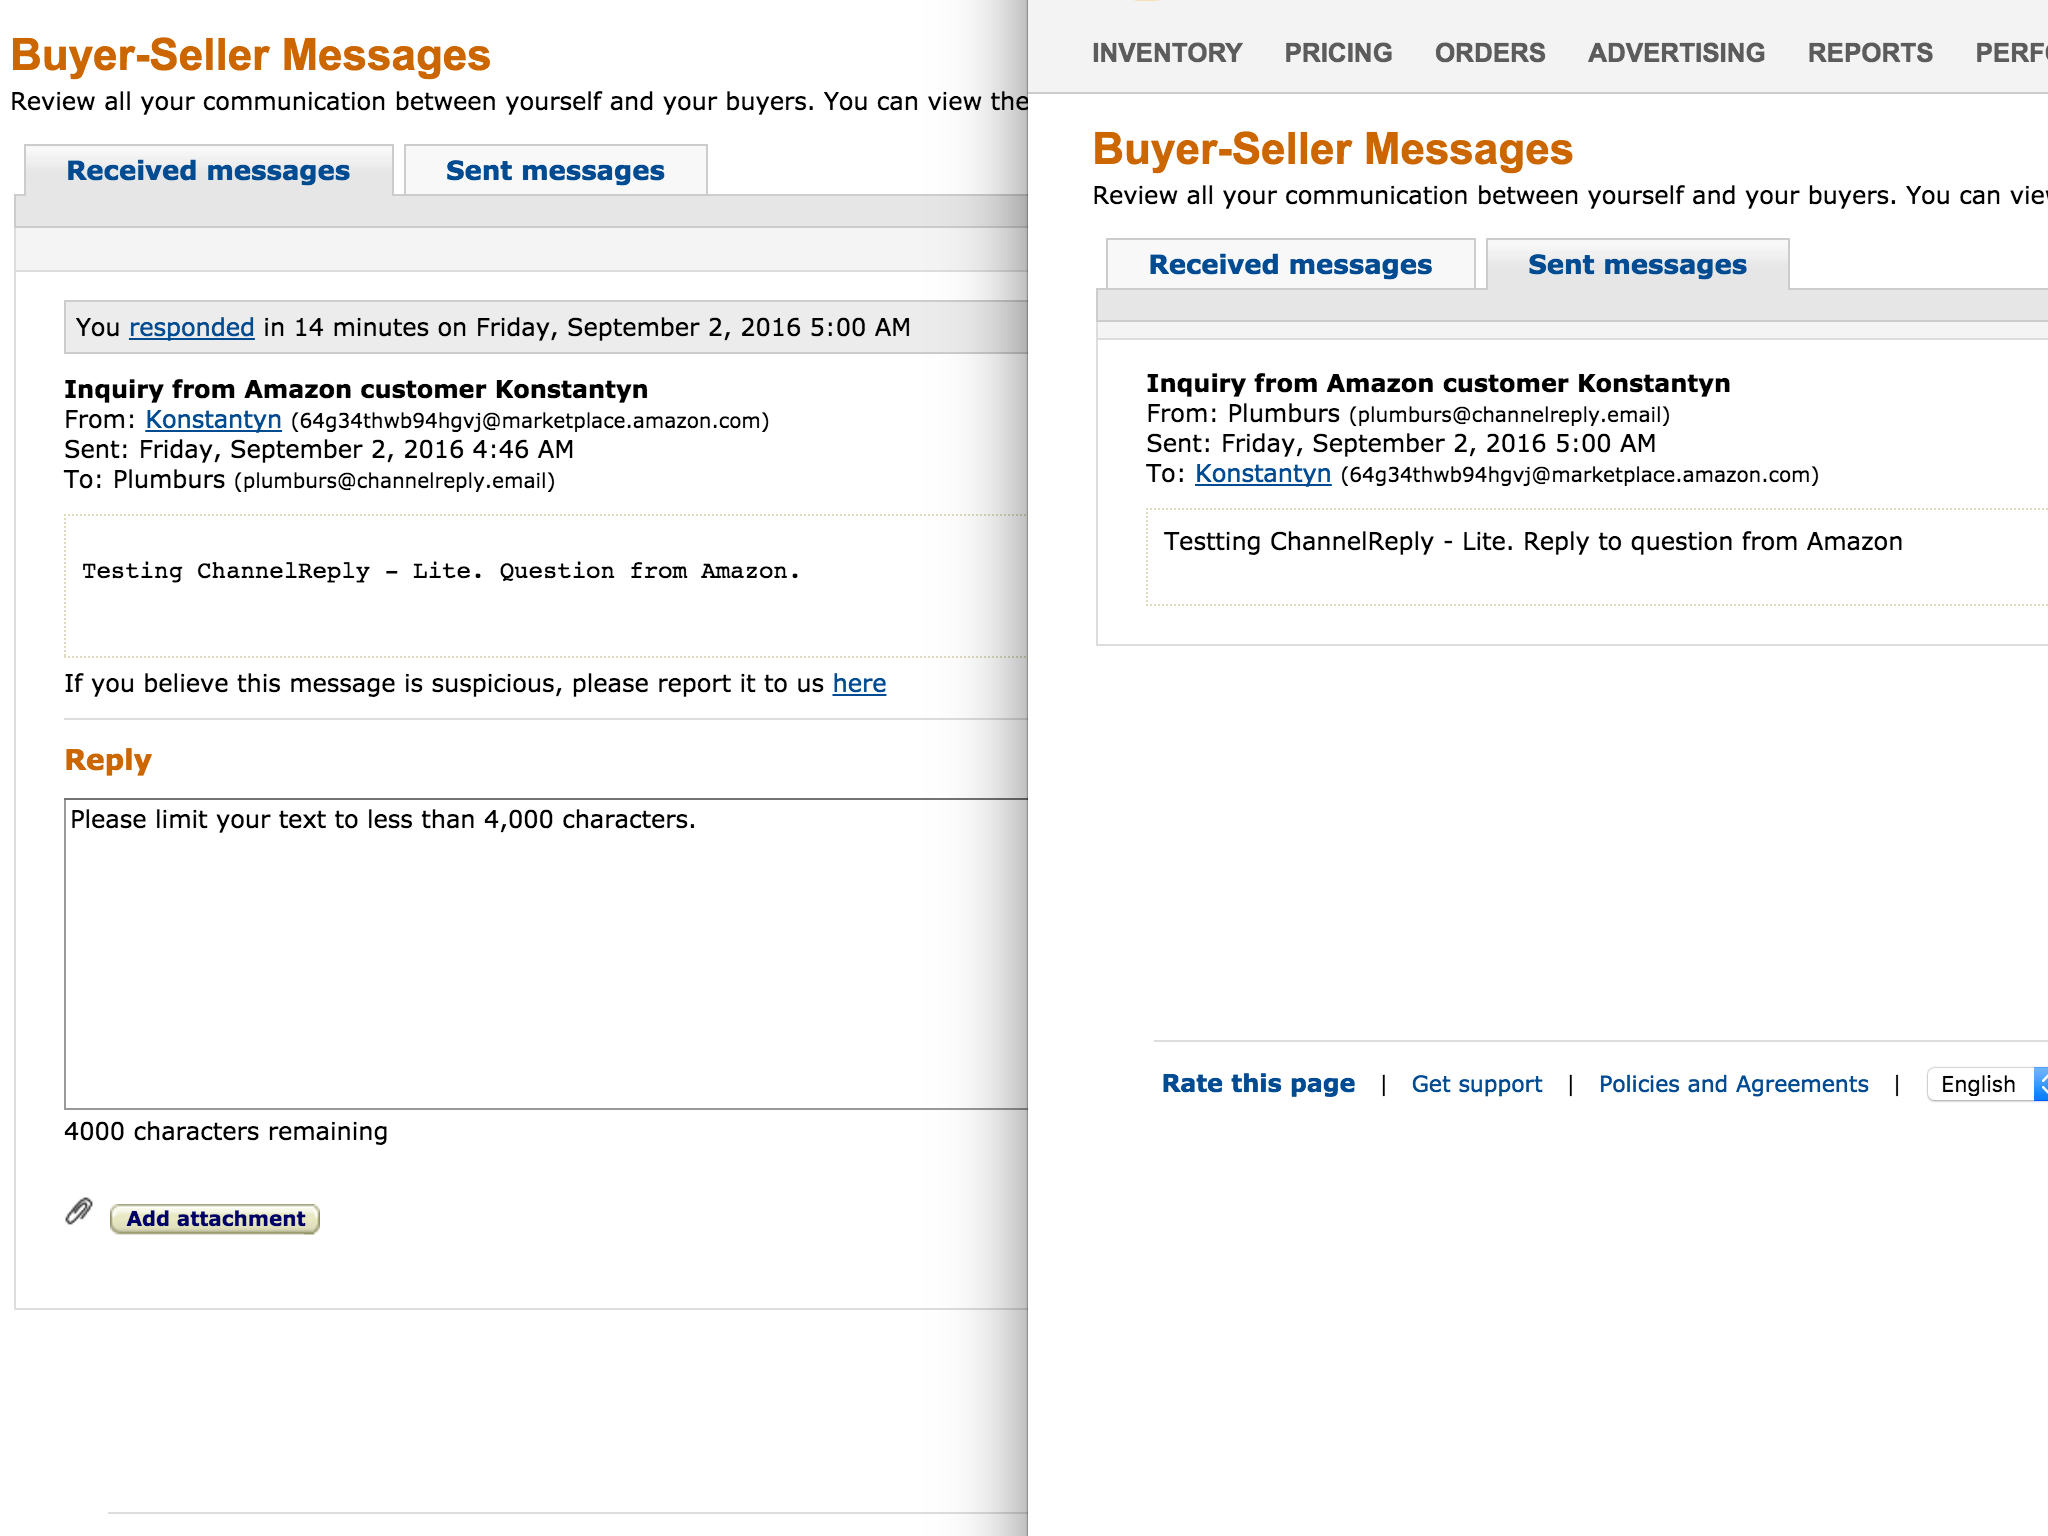Image resolution: width=2048 pixels, height=1536 pixels.
Task: Open Policies and Agreements link
Action: pyautogui.click(x=1733, y=1084)
